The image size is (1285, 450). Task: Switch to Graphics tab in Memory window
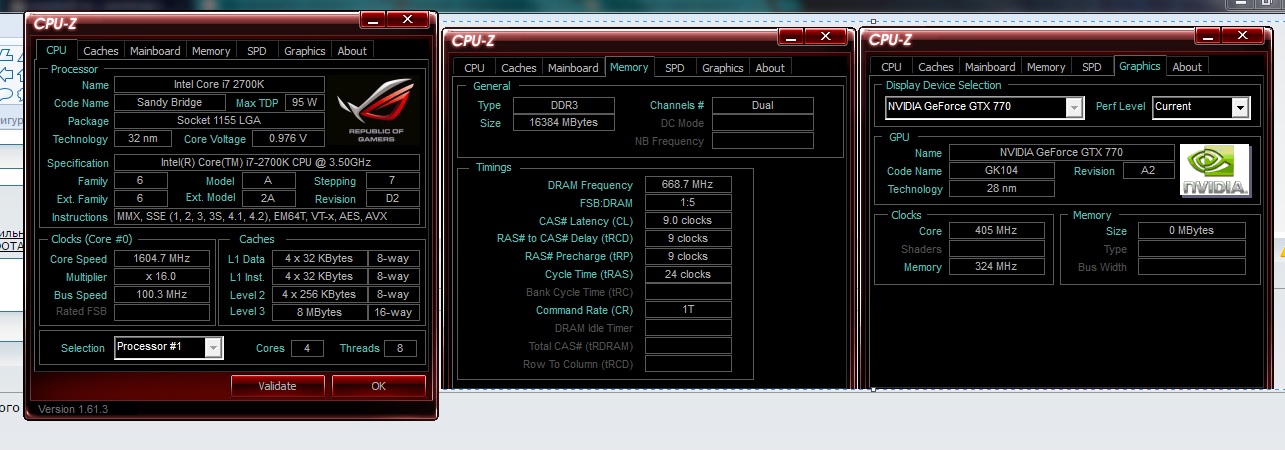pos(722,67)
